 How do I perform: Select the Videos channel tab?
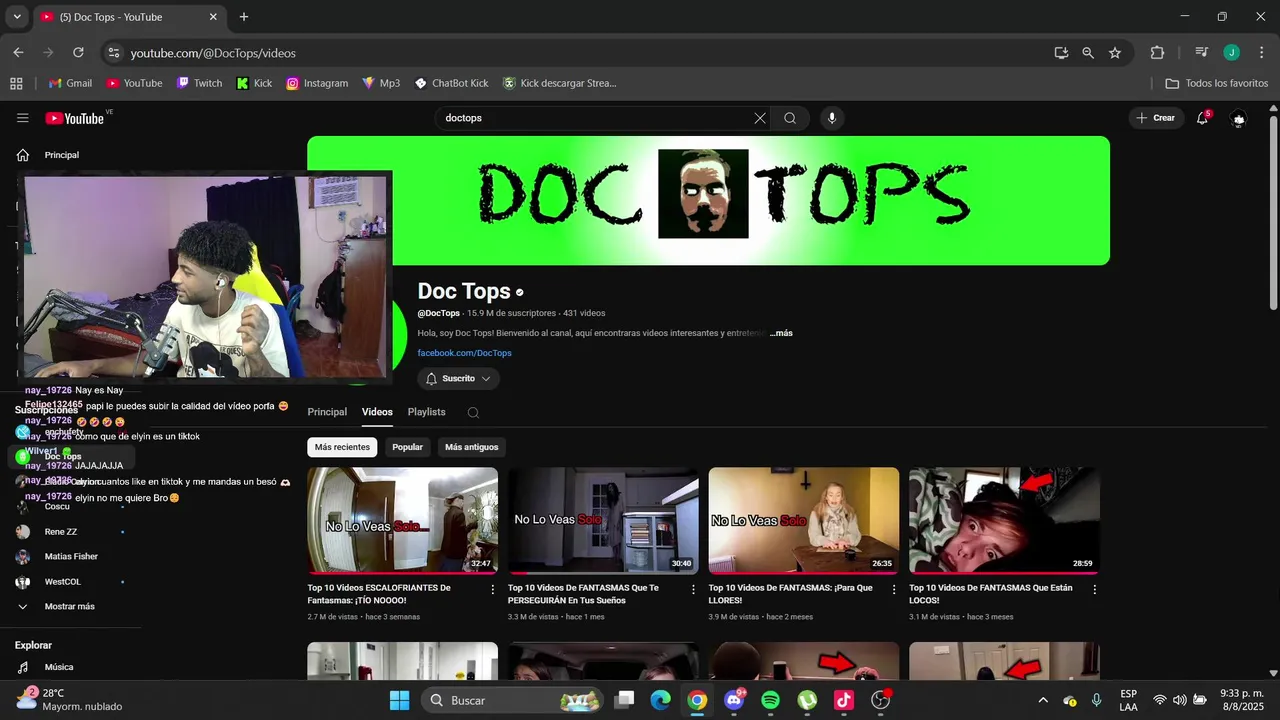click(x=377, y=412)
